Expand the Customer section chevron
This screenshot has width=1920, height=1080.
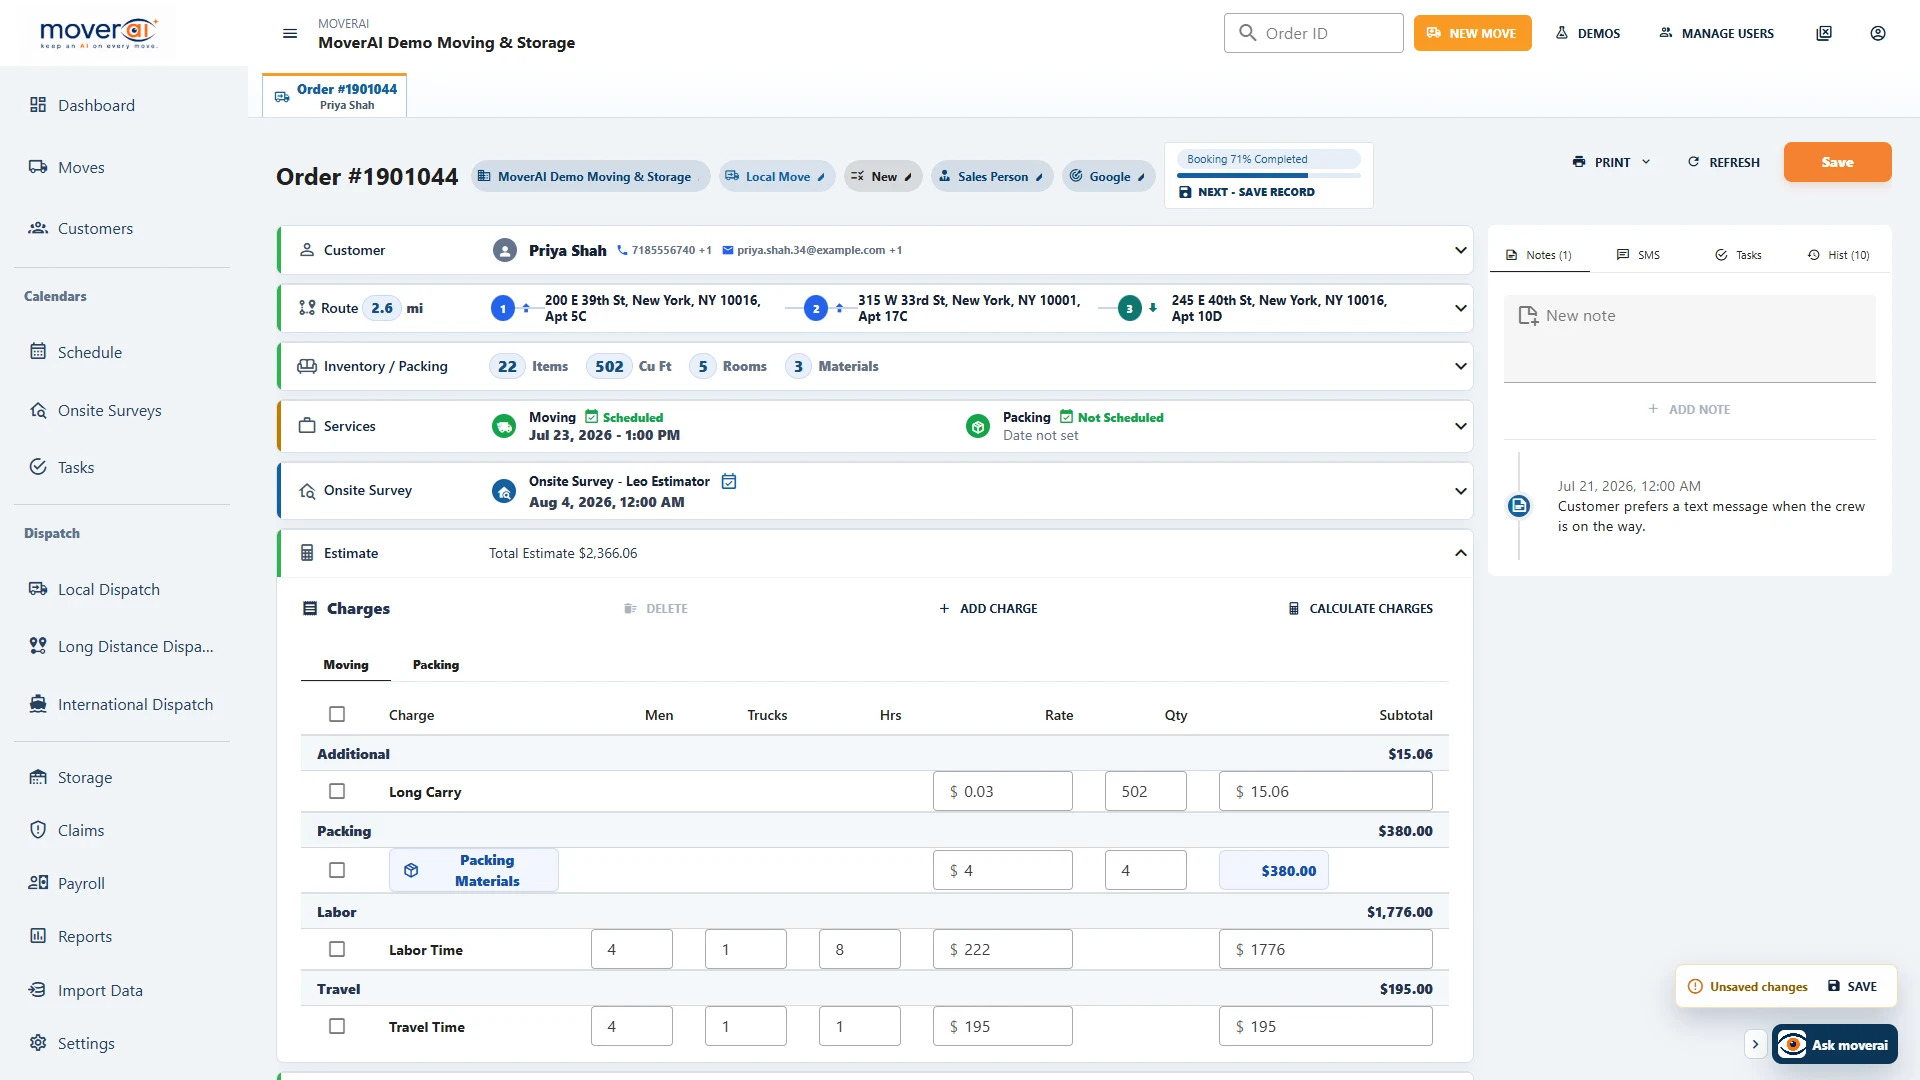point(1460,250)
